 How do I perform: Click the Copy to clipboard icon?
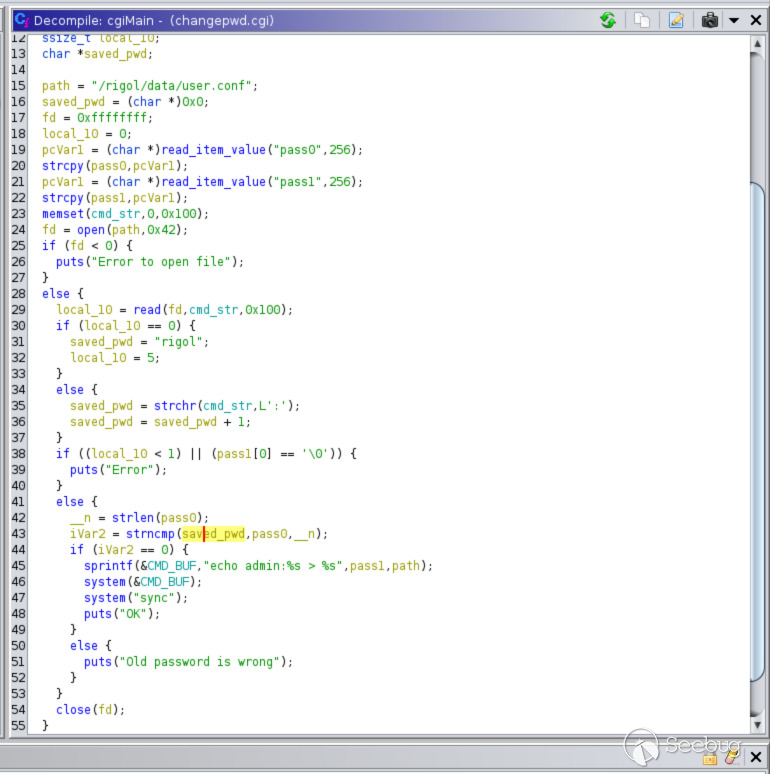[x=642, y=20]
